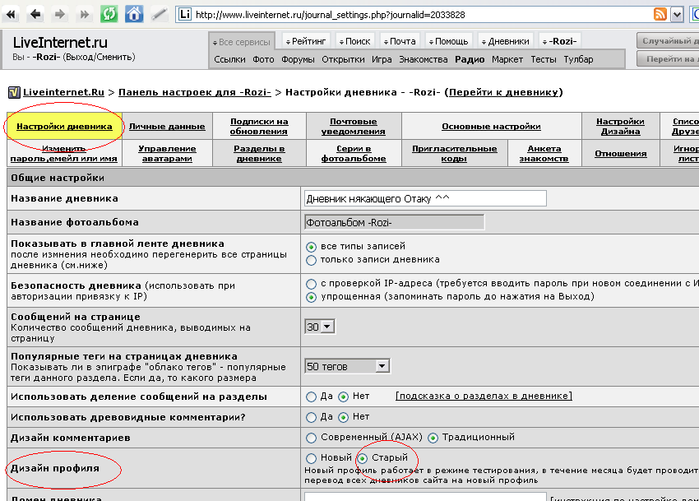Image resolution: width=699 pixels, height=501 pixels.
Task: Click the 'Название фотоальбома' field
Action: coord(394,222)
